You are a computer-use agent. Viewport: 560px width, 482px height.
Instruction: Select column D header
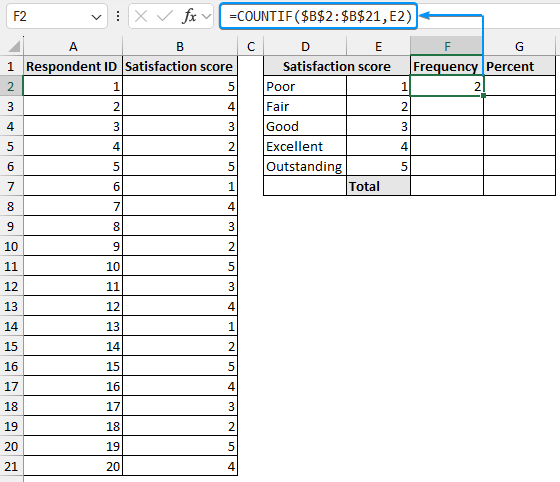pos(305,46)
